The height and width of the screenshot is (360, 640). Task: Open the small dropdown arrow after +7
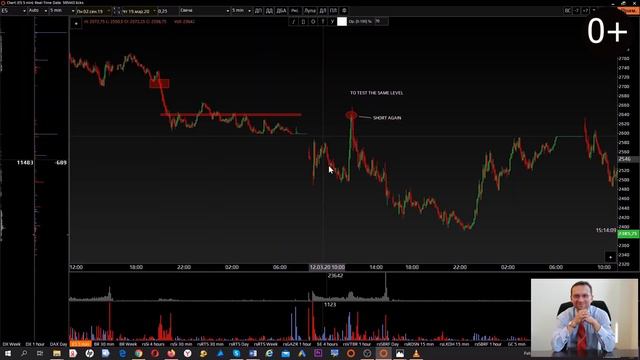click(x=594, y=10)
